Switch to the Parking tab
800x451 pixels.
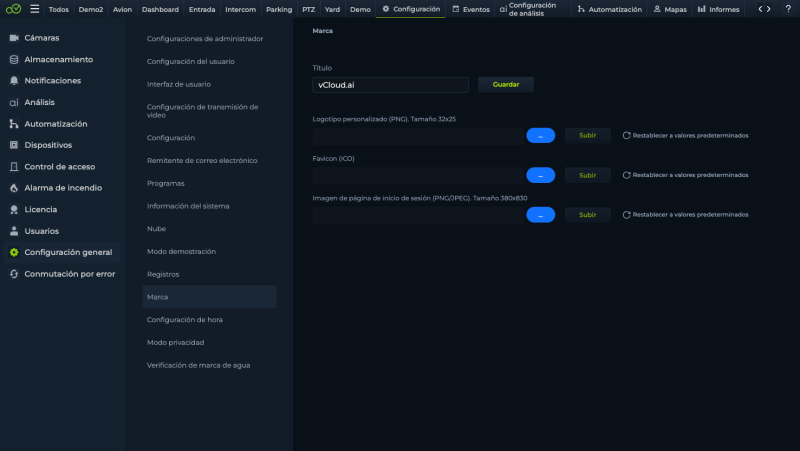(279, 9)
